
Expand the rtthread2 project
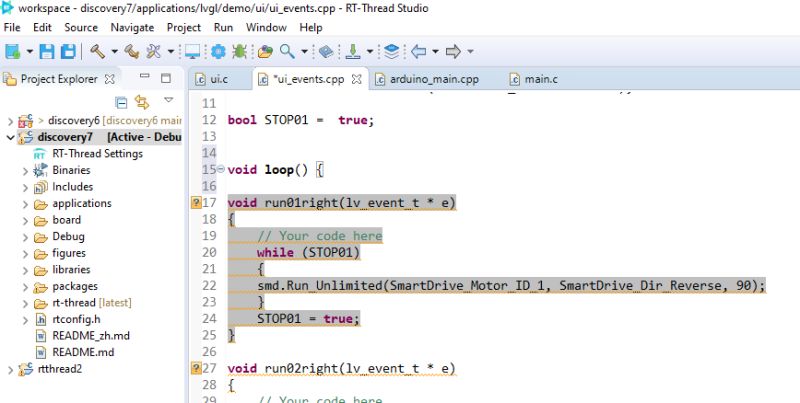pyautogui.click(x=10, y=370)
